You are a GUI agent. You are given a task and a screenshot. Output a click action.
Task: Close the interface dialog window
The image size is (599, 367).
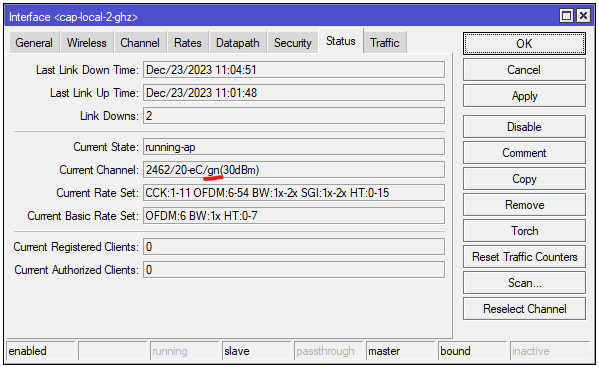583,16
